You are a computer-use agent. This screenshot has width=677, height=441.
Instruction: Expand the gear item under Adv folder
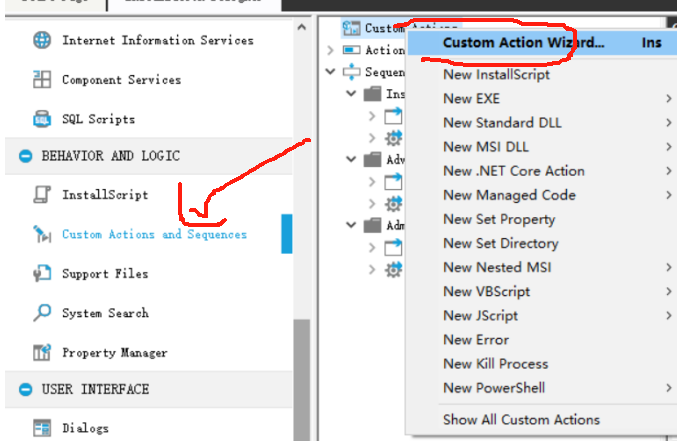372,203
